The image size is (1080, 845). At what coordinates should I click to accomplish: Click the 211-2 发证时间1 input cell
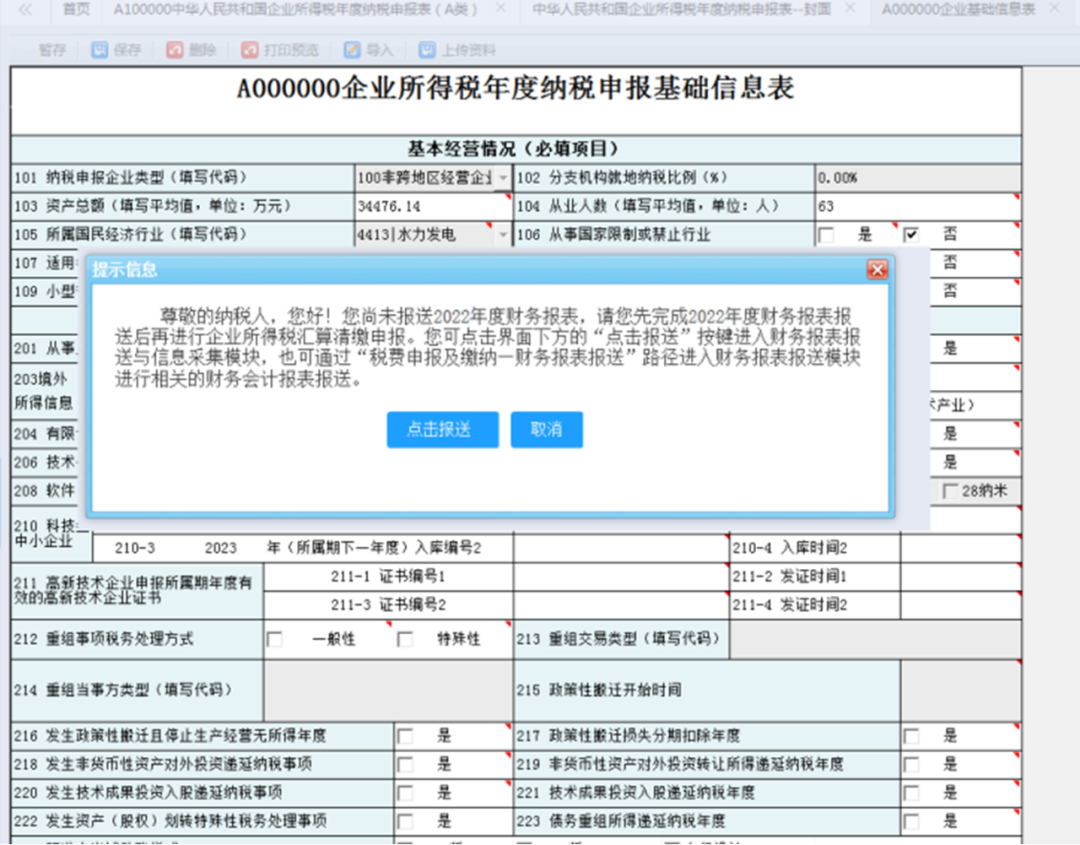(x=961, y=576)
